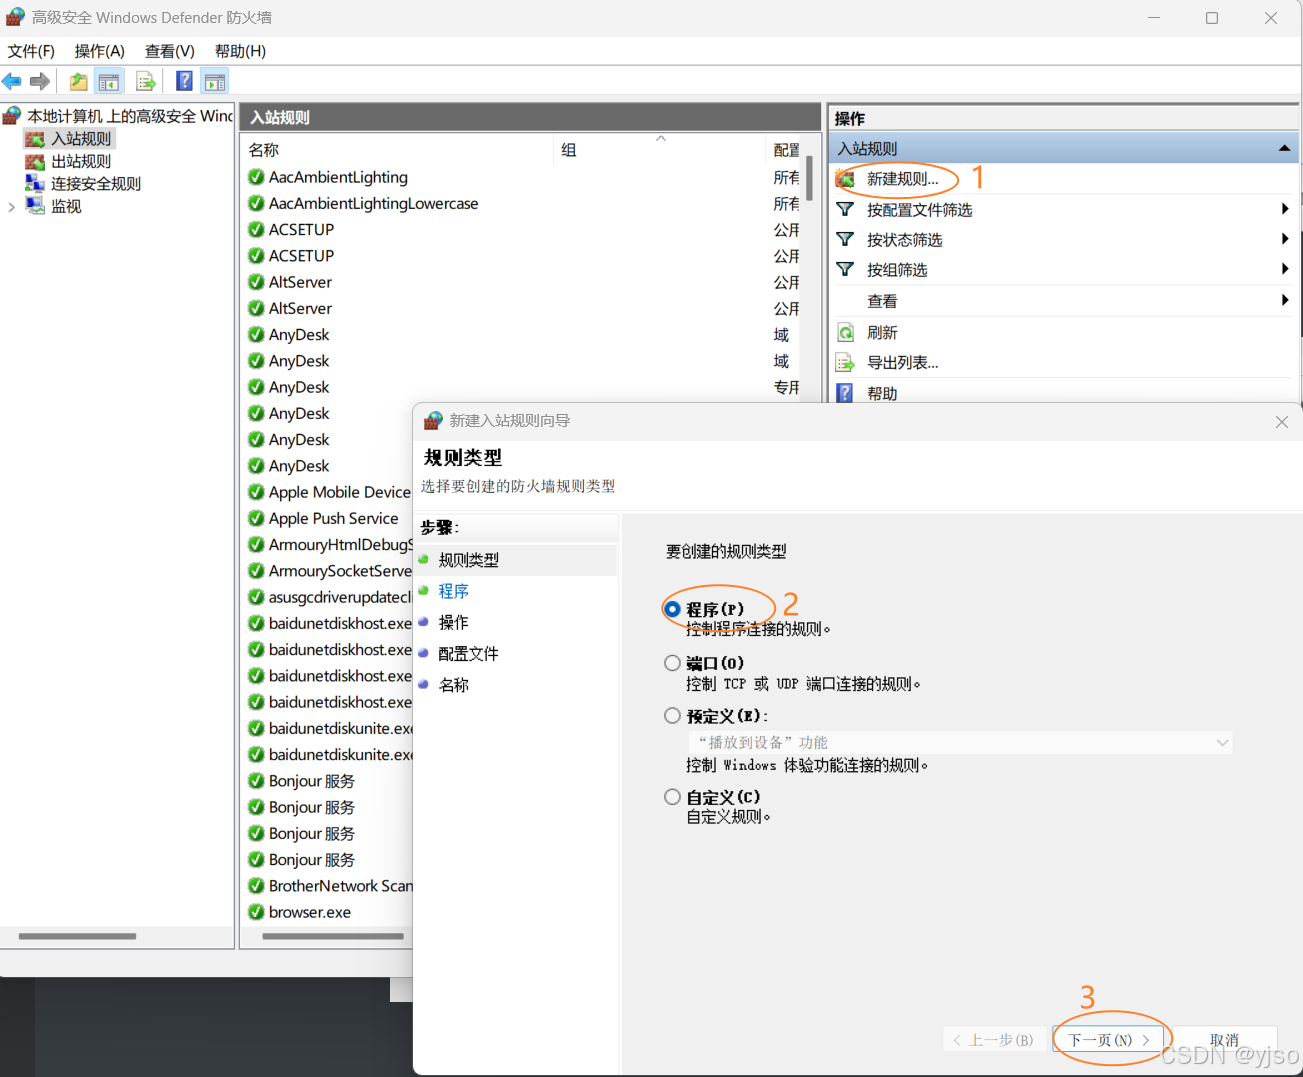Click 导出列表... in the actions pane

point(902,363)
